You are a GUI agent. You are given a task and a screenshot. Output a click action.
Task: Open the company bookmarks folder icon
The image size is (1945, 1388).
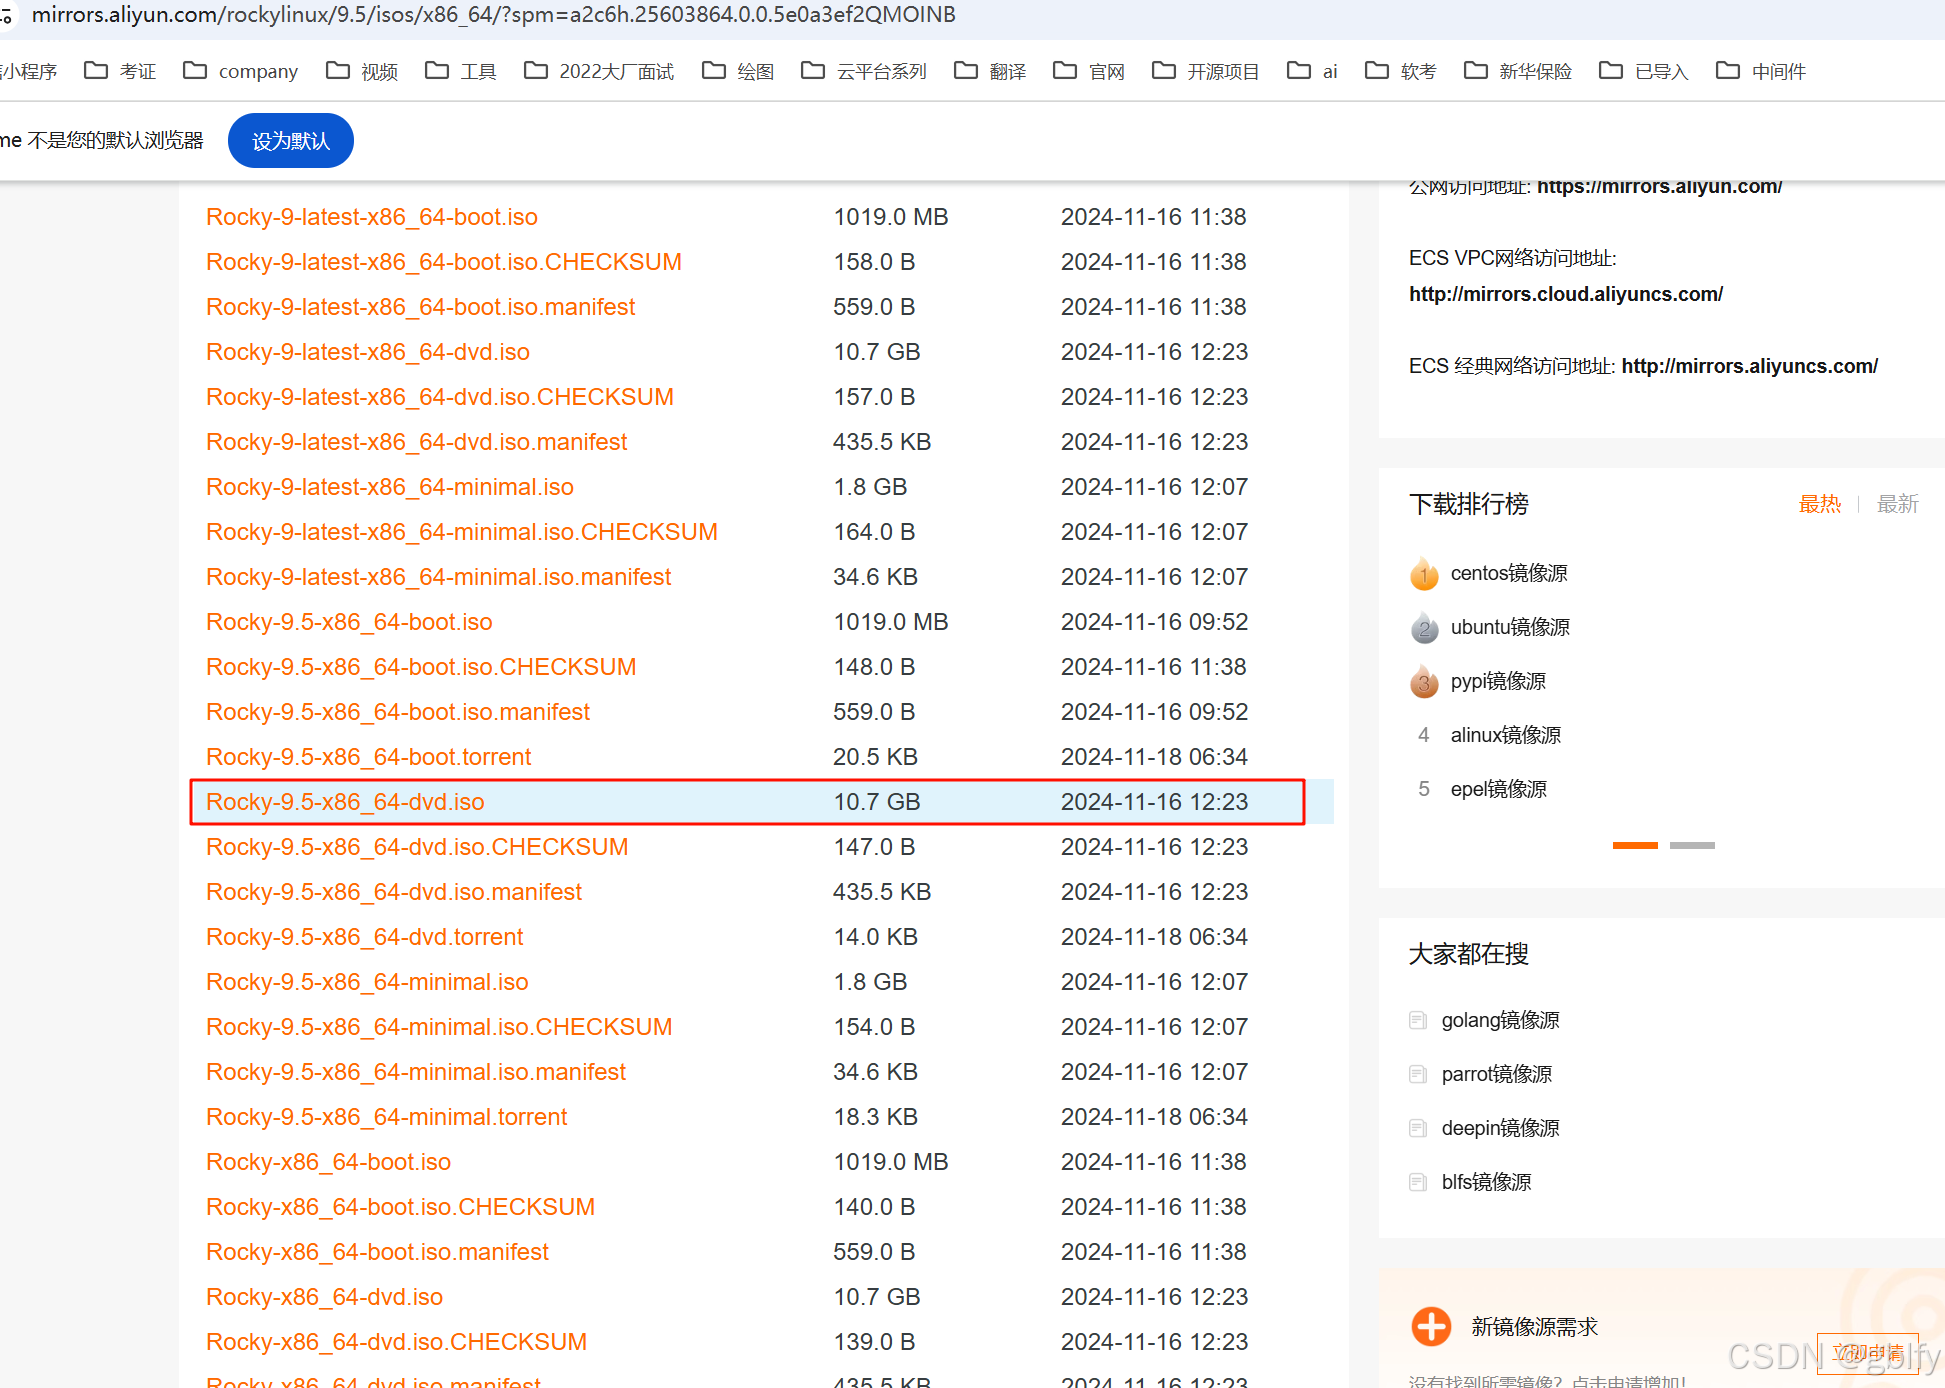click(x=195, y=71)
